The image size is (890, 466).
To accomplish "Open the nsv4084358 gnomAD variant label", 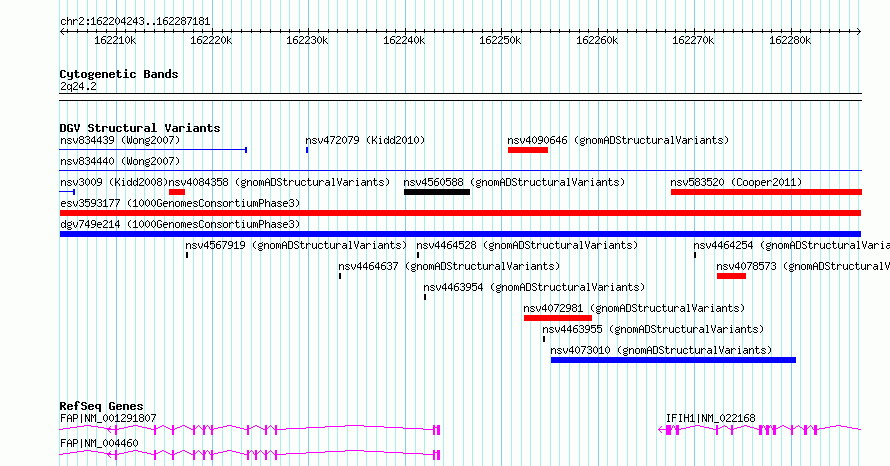I will click(x=280, y=182).
